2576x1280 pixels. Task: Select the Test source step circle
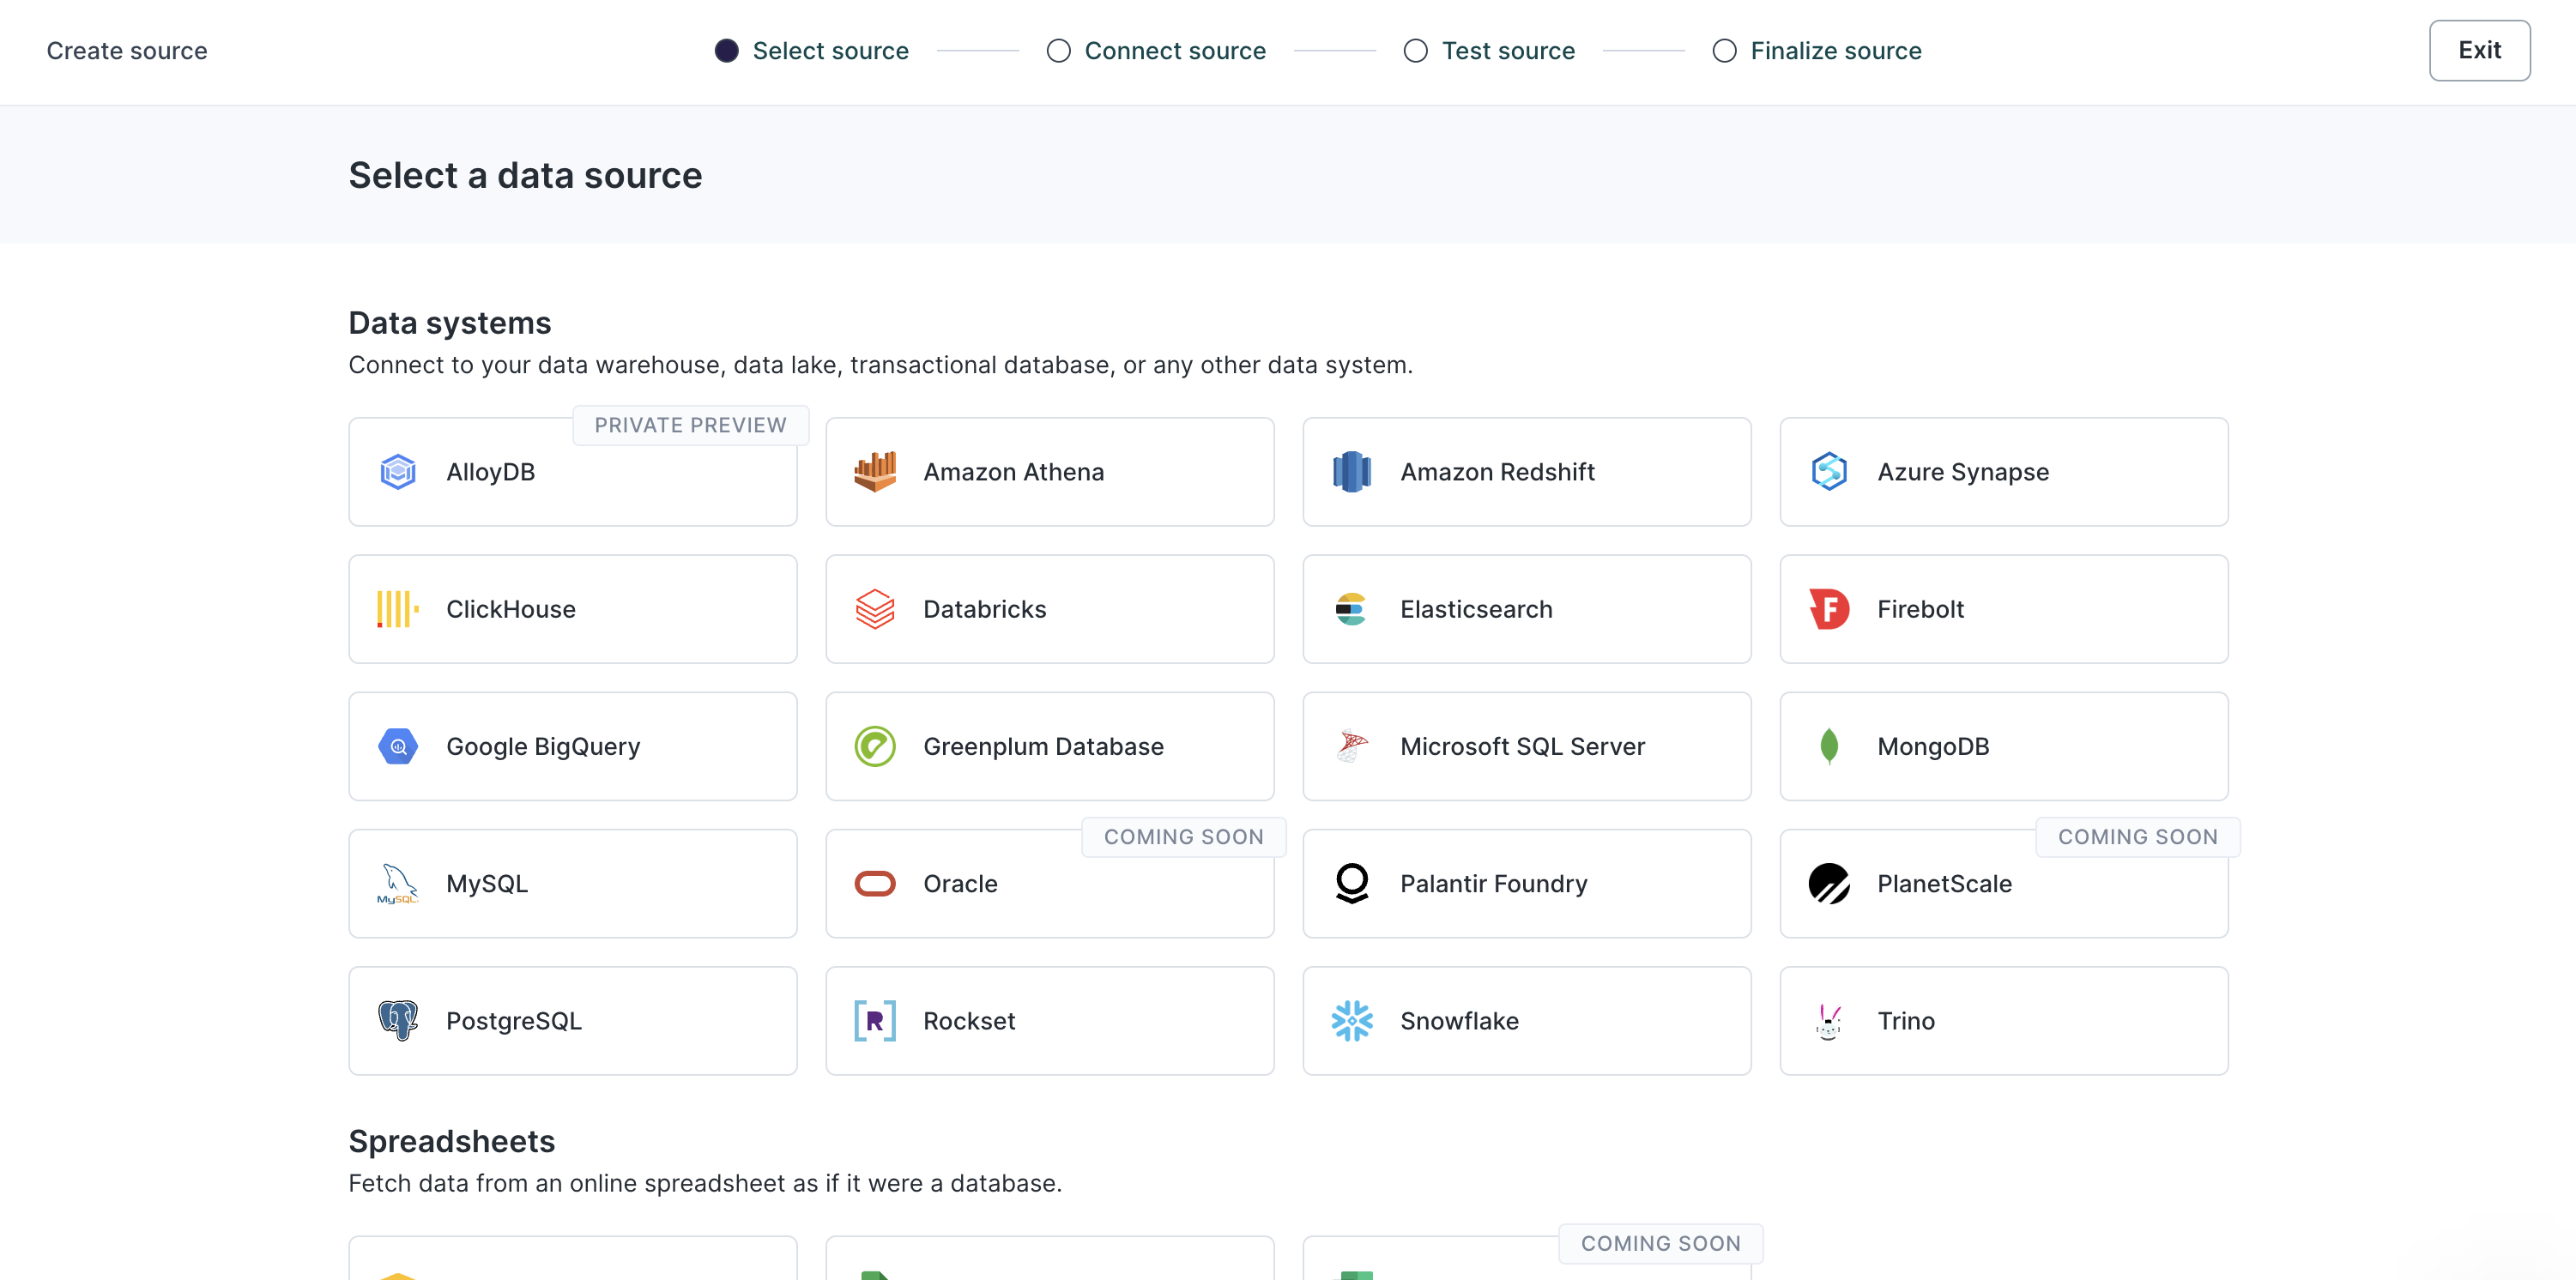[x=1416, y=51]
